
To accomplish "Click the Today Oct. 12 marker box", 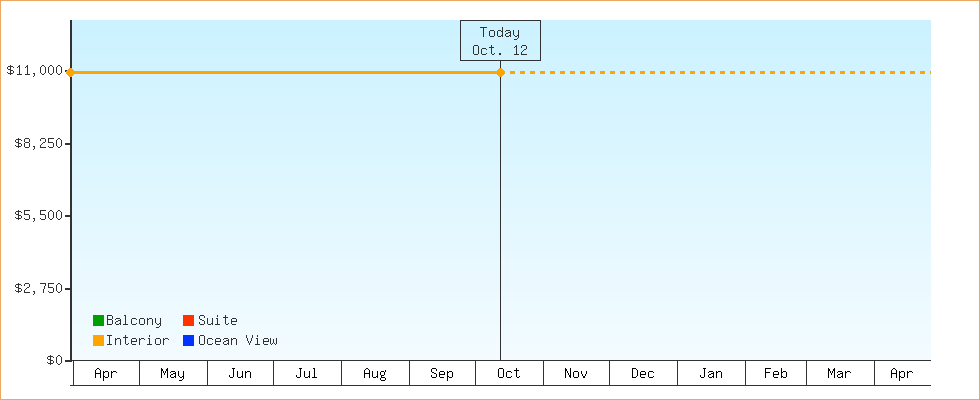I will point(500,41).
